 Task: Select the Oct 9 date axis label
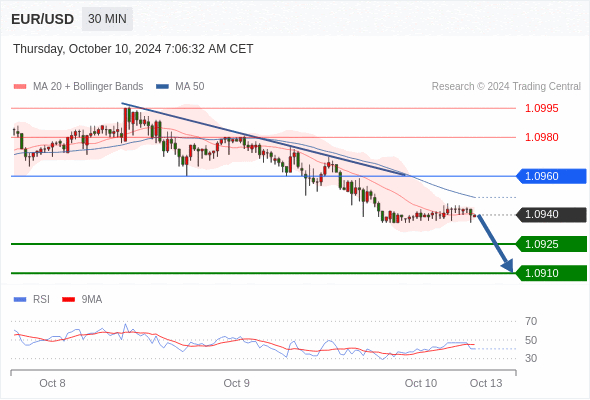point(236,383)
